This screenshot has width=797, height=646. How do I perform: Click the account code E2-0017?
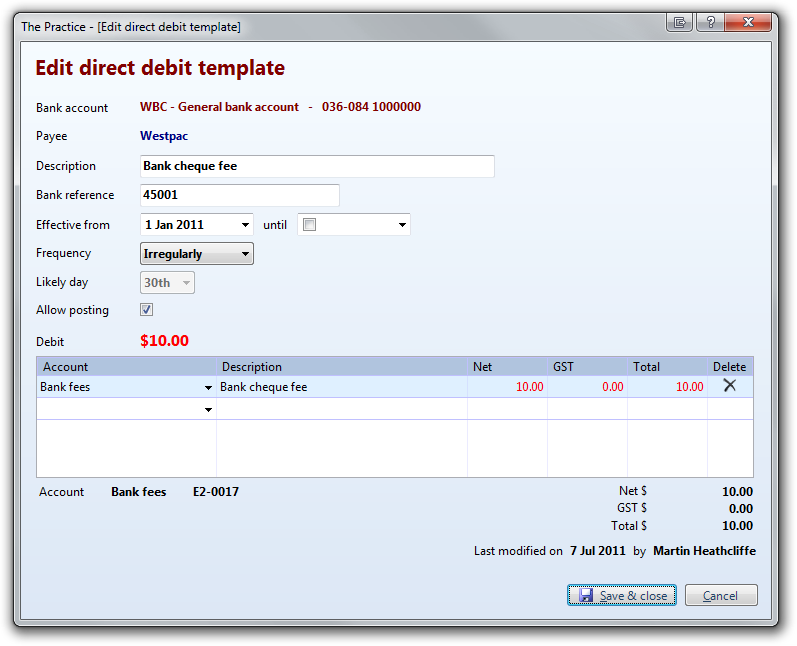click(216, 491)
